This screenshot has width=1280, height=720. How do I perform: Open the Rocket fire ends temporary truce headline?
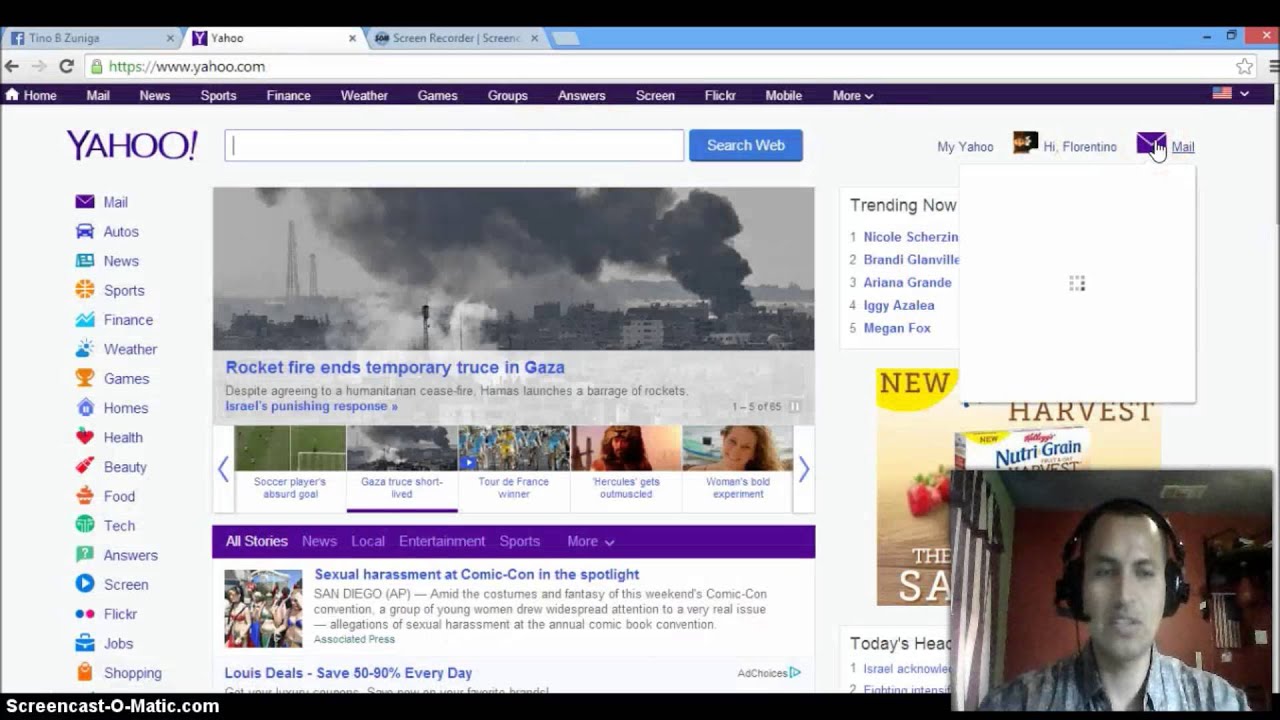click(395, 367)
